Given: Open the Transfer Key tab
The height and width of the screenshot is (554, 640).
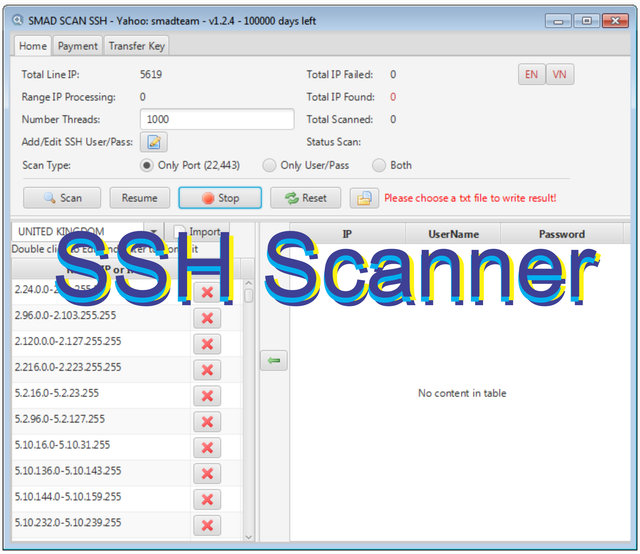Looking at the screenshot, I should click(137, 46).
